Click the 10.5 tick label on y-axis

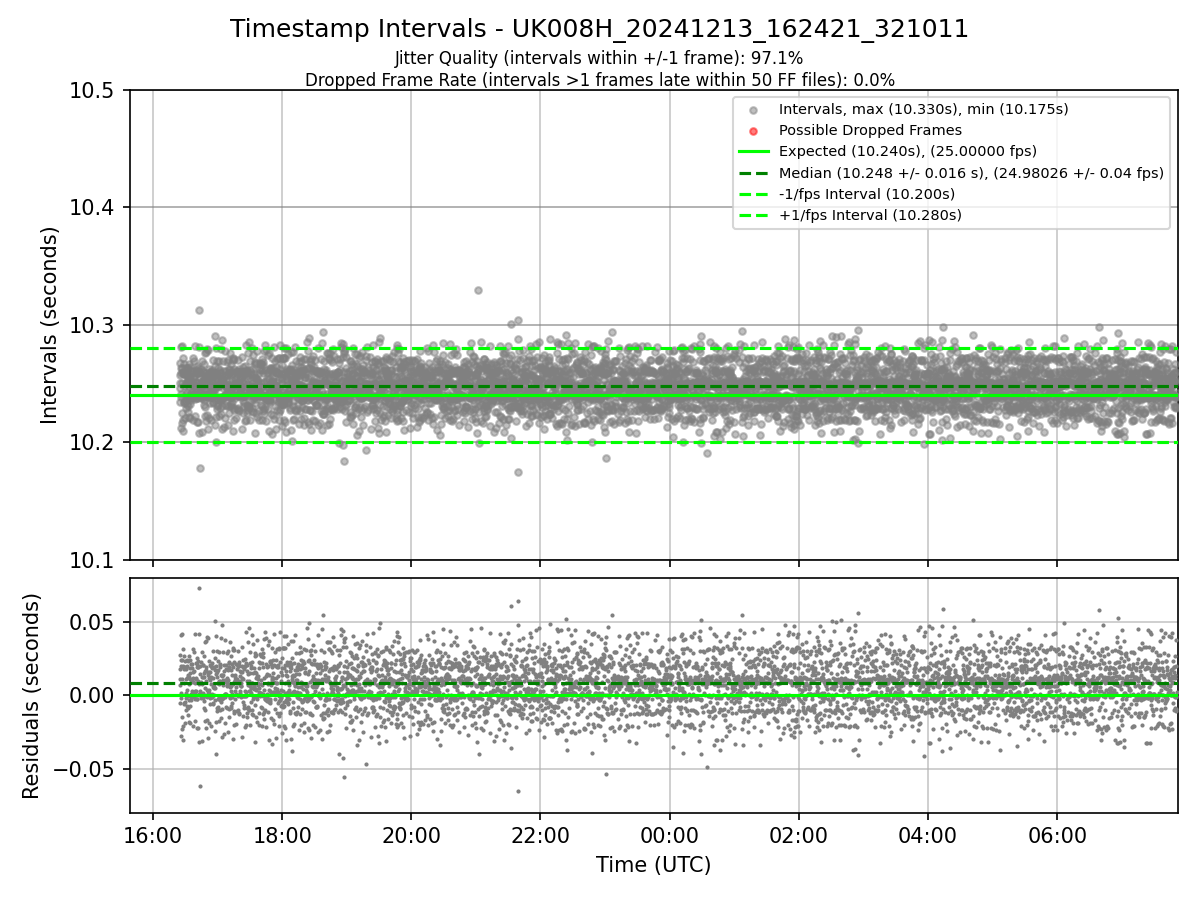(x=93, y=91)
